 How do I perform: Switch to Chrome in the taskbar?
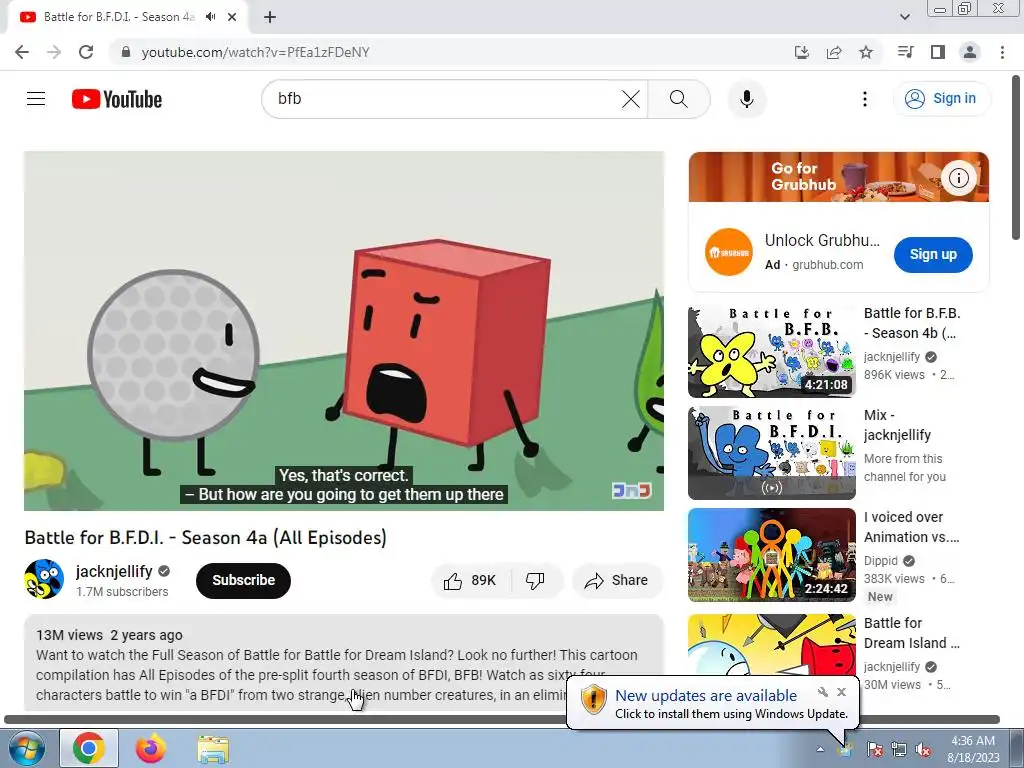click(x=89, y=748)
